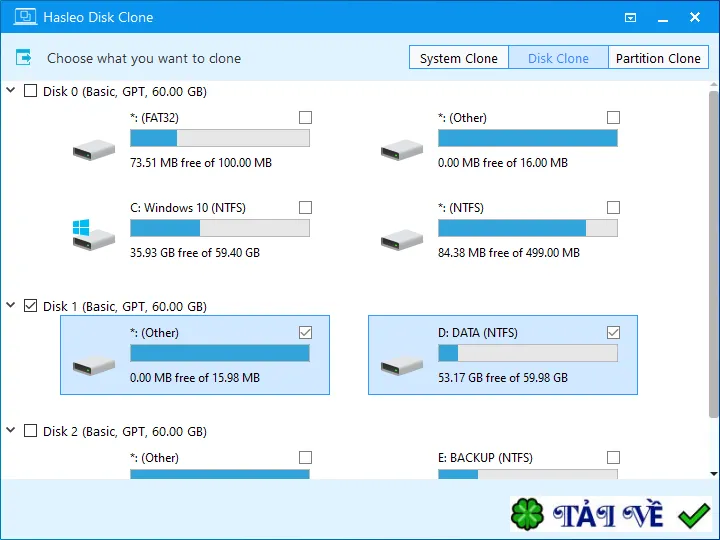Open the title bar dropdown menu icon
The width and height of the screenshot is (720, 540).
tap(630, 17)
